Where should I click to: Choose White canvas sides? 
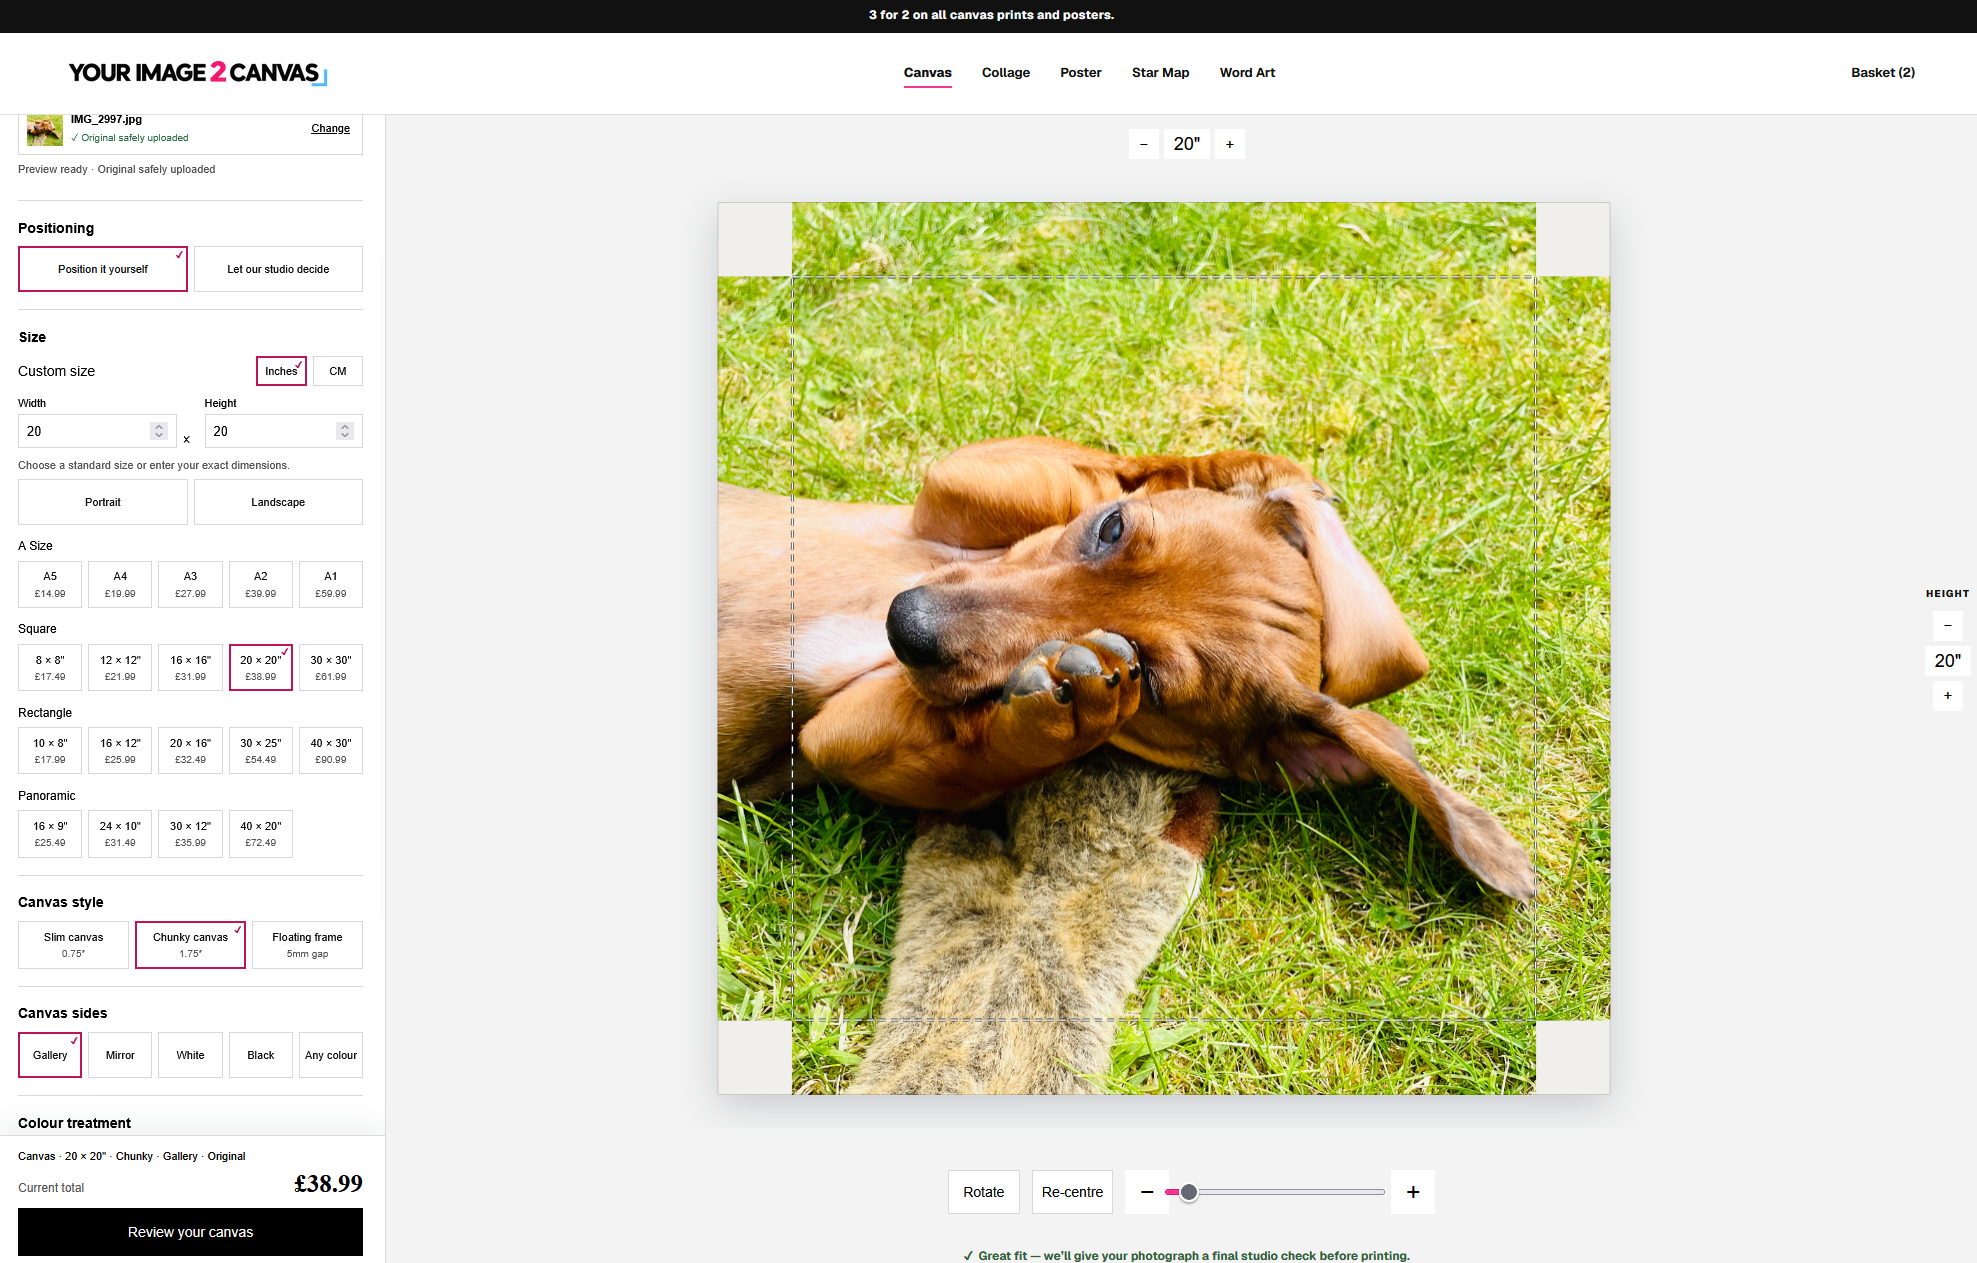click(190, 1055)
